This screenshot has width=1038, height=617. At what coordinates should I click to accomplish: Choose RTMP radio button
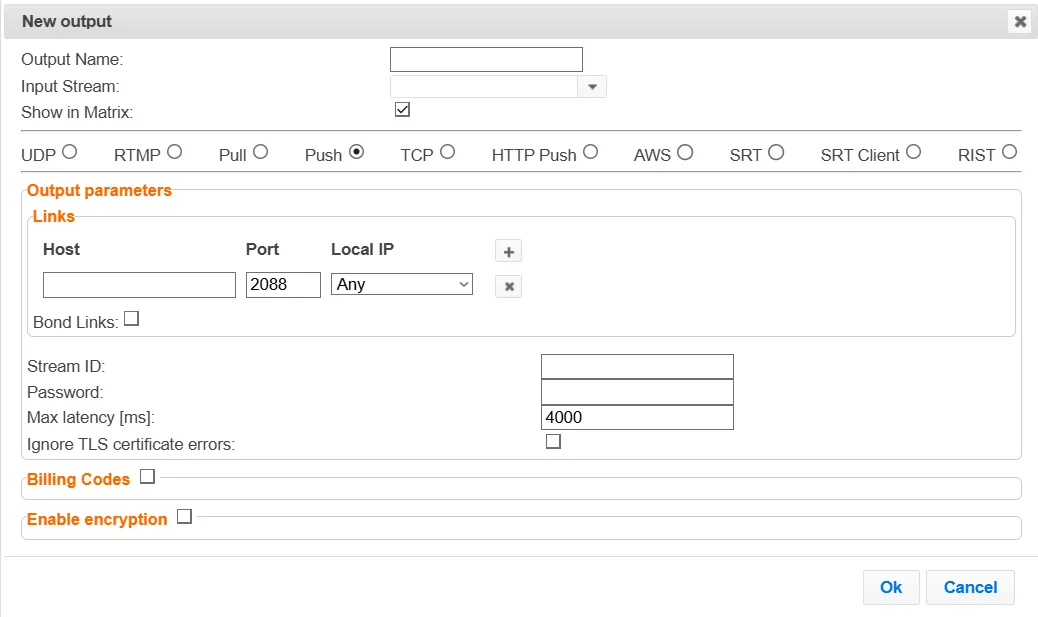pos(174,152)
